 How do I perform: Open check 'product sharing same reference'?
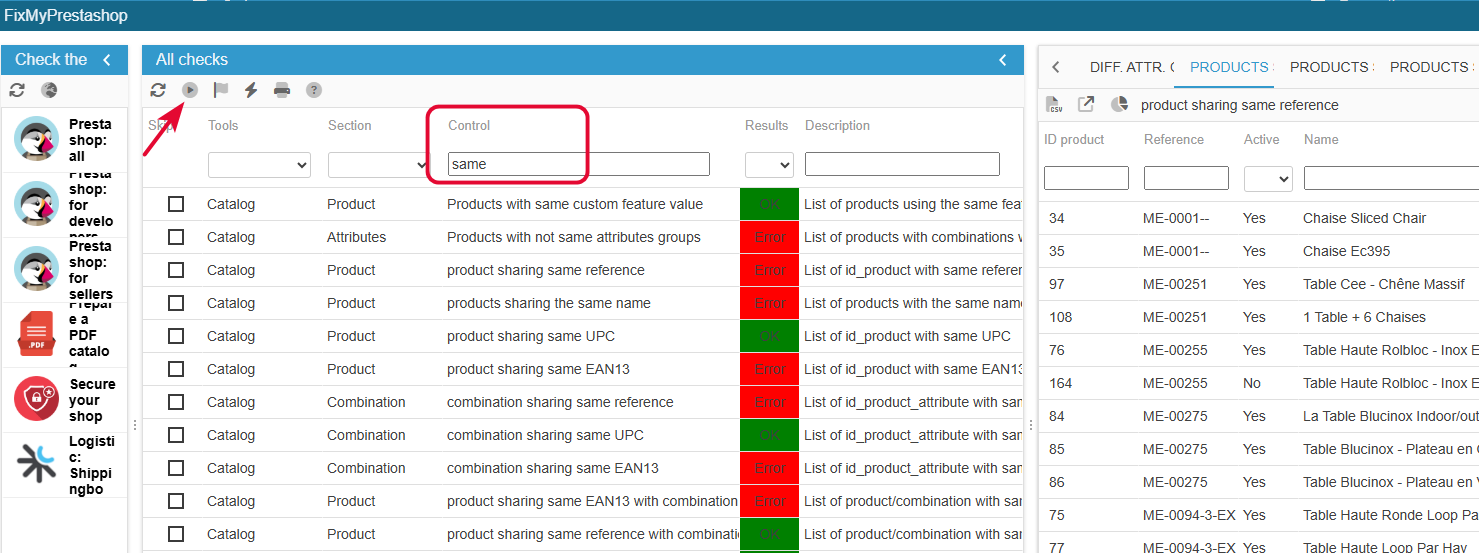546,270
